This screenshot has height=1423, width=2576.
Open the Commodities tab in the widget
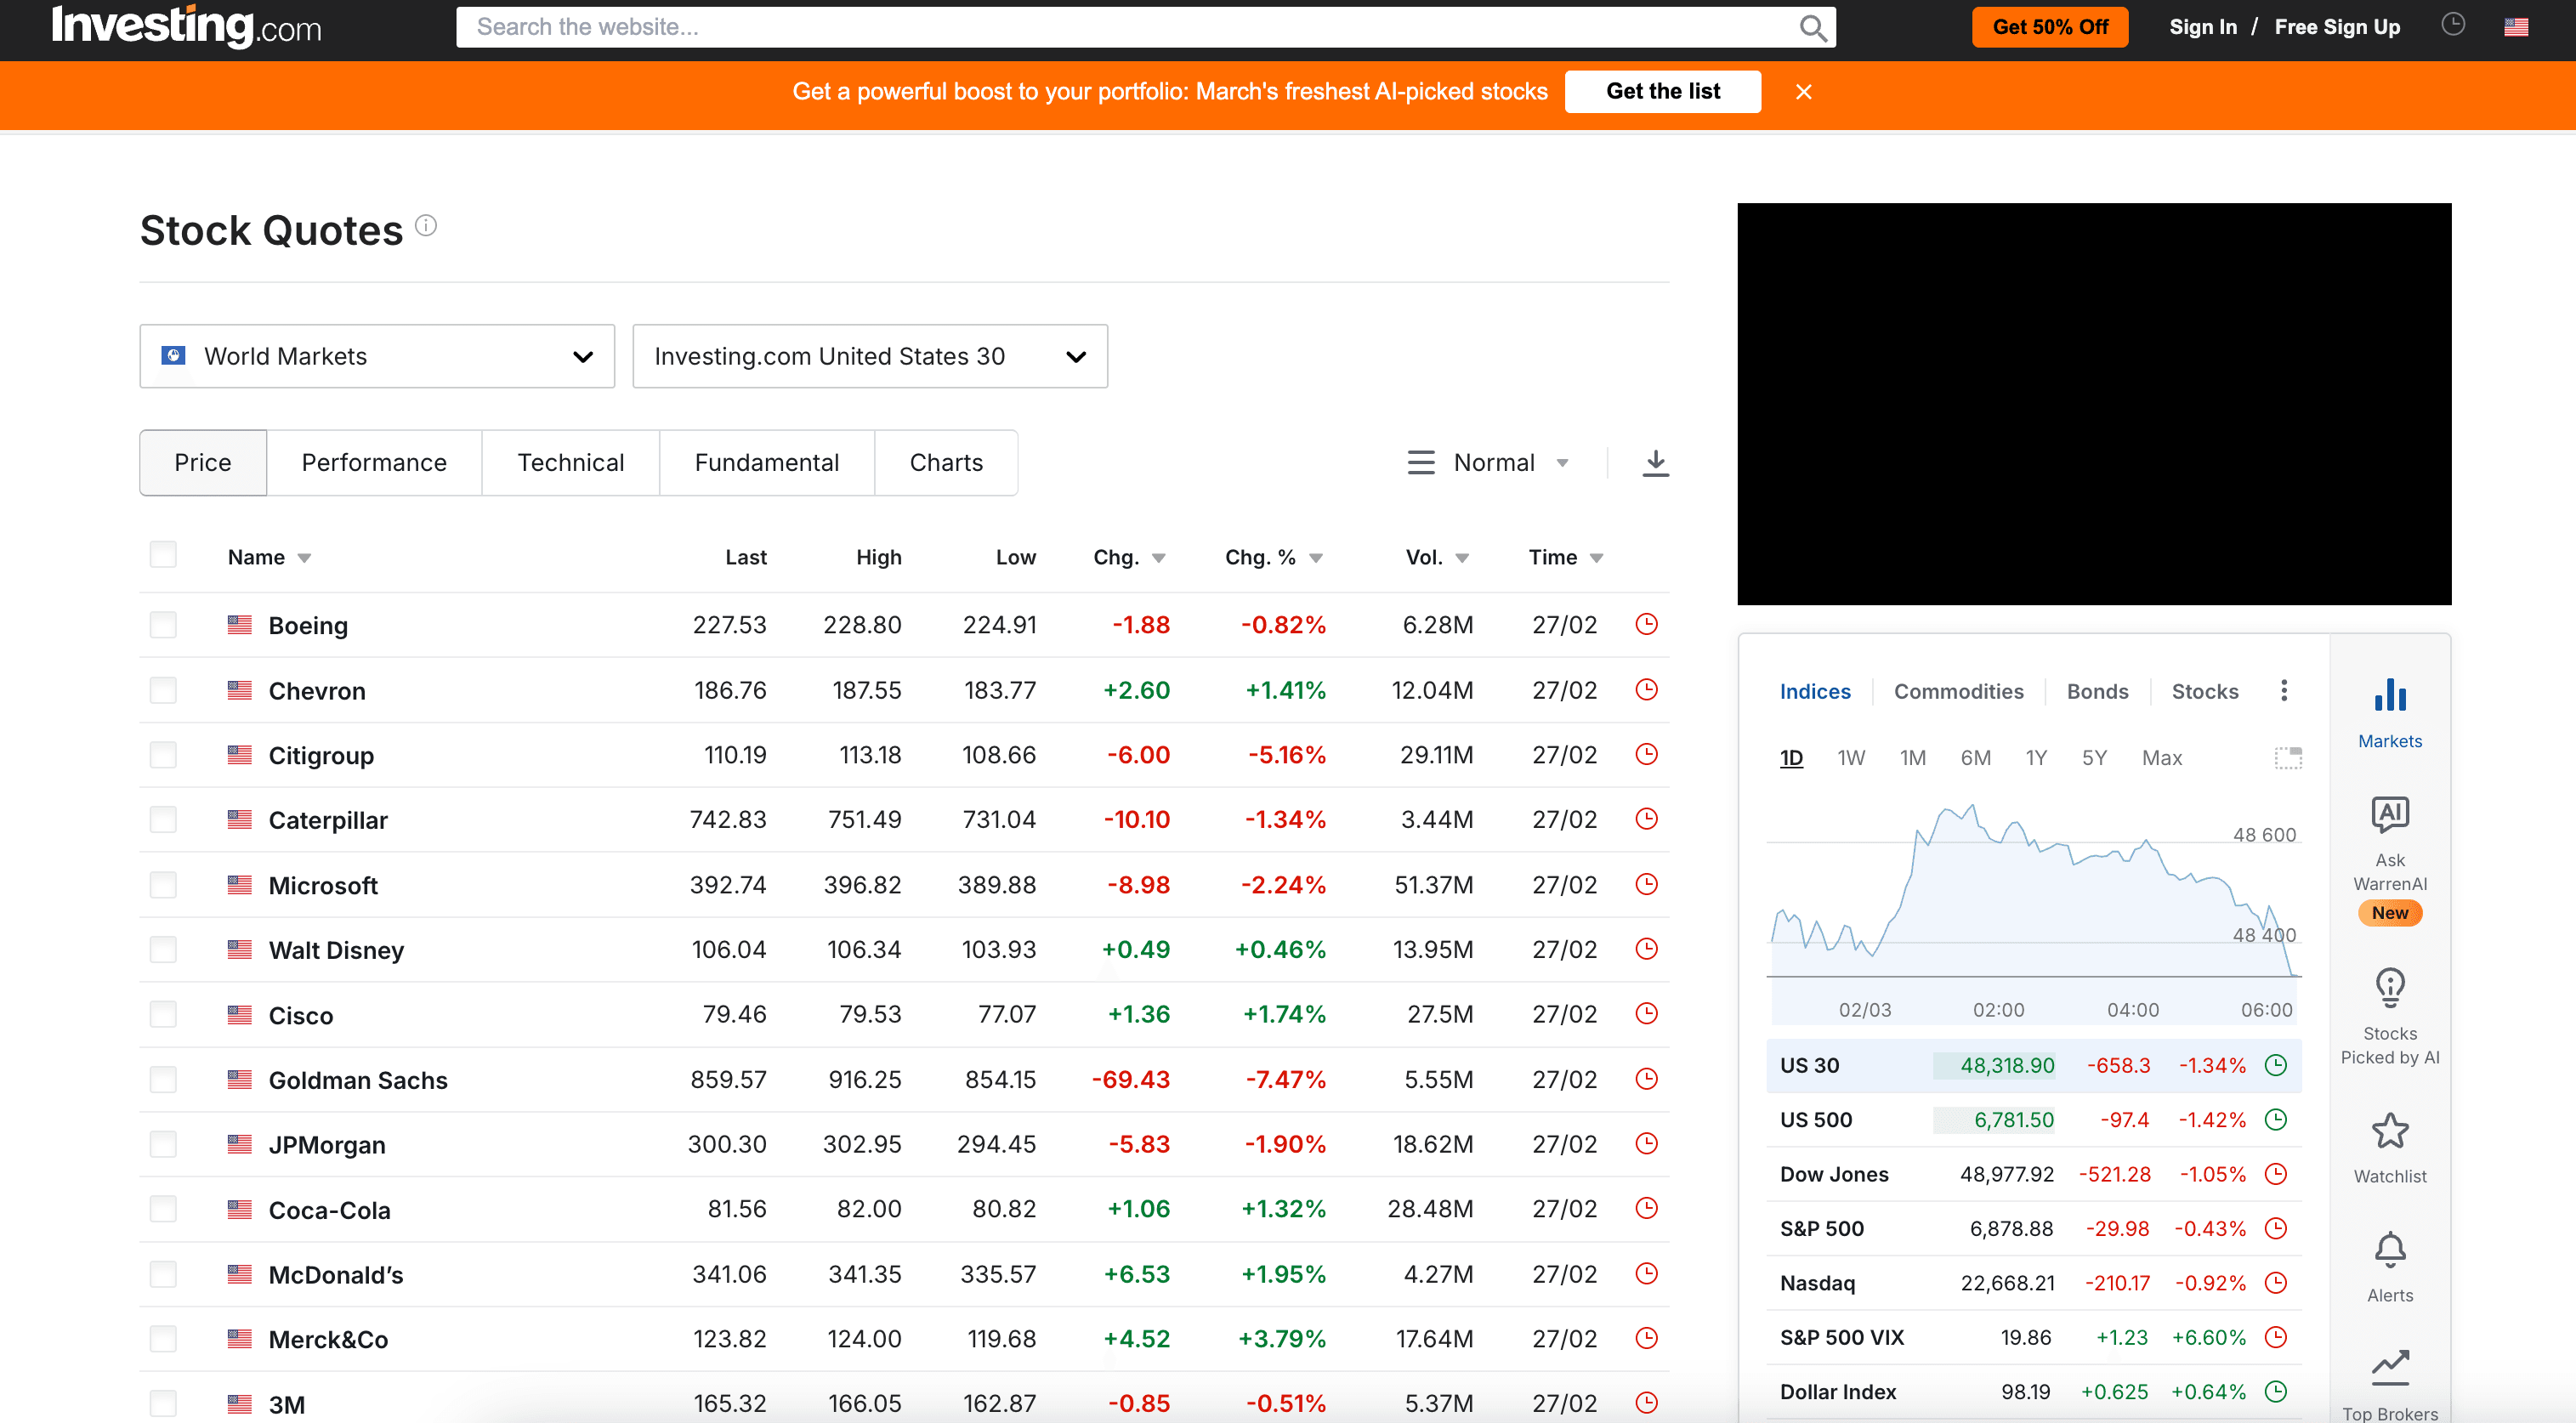[1959, 691]
